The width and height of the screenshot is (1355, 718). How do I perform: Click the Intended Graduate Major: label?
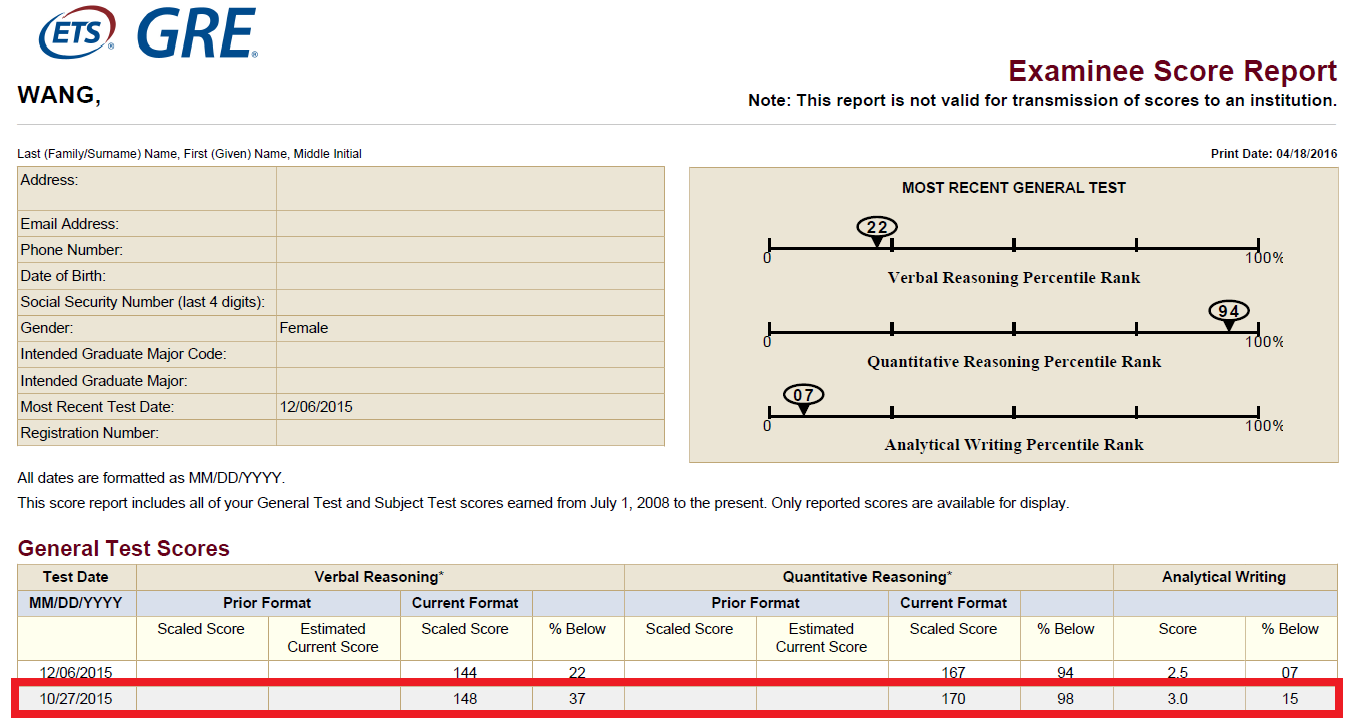(104, 381)
